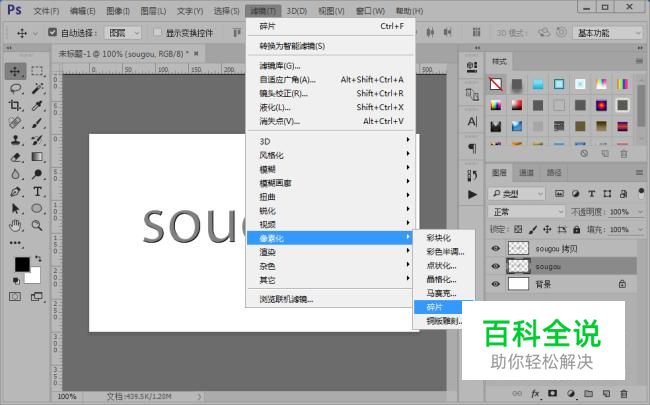Toggle the layer filter switch
The width and height of the screenshot is (650, 405).
(641, 192)
